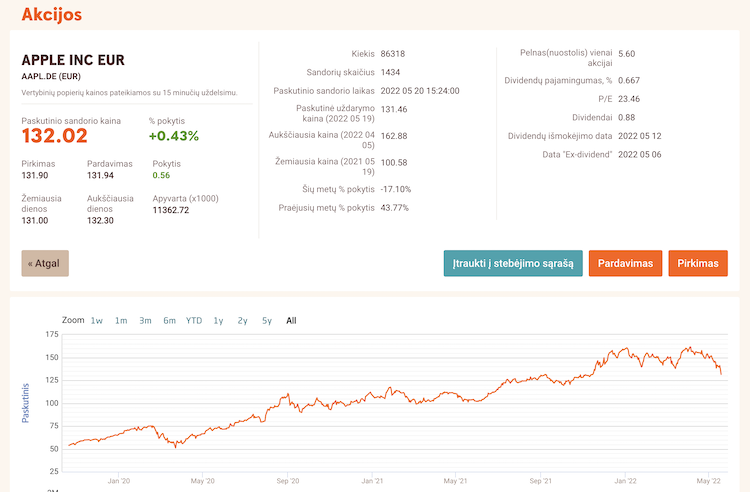Click the chart line's latest point near May '22

(x=721, y=373)
